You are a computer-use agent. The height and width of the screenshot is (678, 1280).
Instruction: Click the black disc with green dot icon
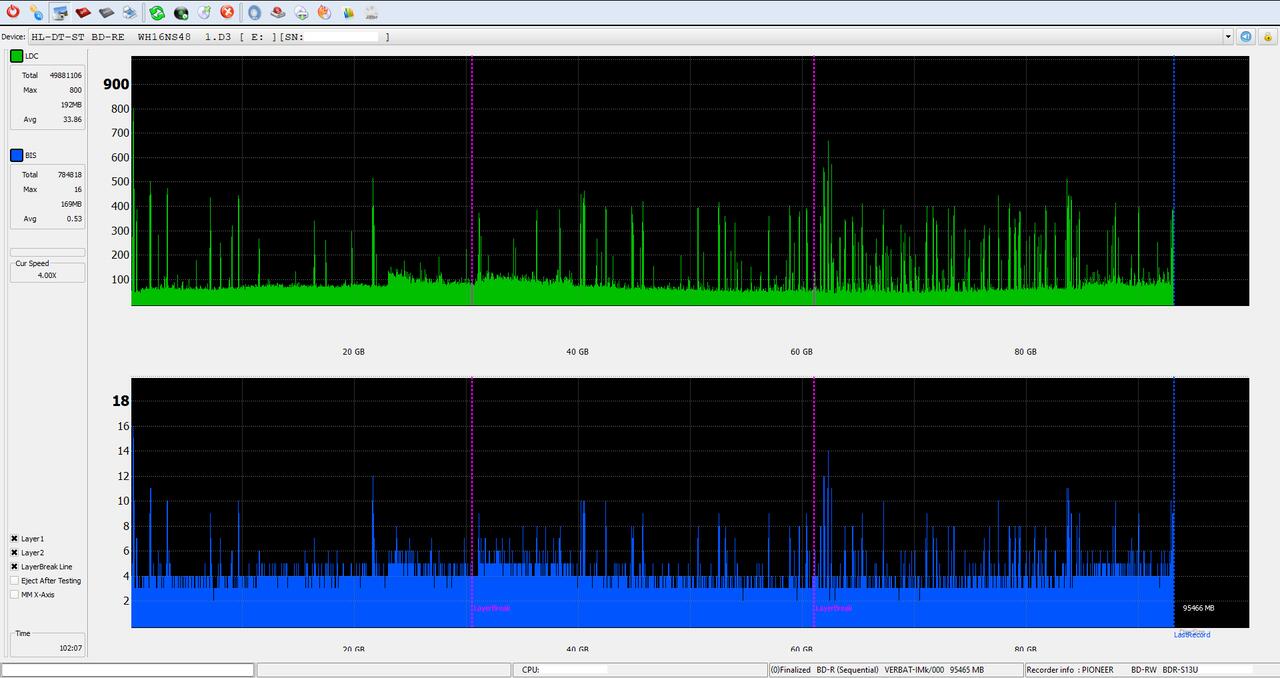pyautogui.click(x=181, y=12)
